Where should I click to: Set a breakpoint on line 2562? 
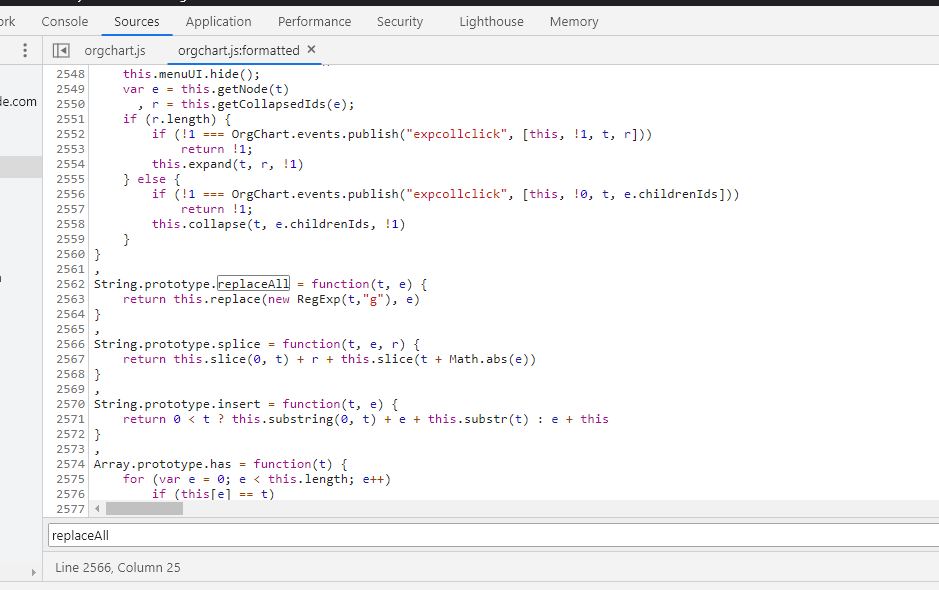tap(69, 283)
